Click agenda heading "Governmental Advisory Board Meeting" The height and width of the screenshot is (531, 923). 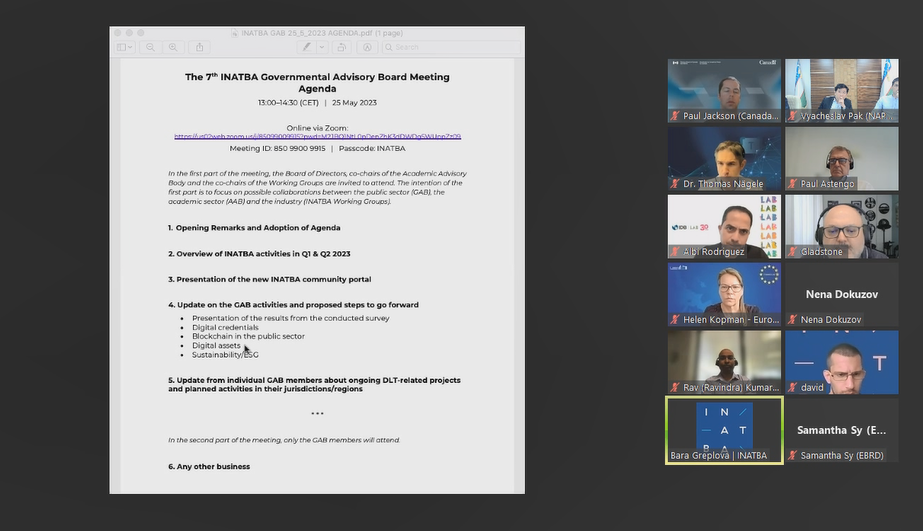pyautogui.click(x=355, y=77)
